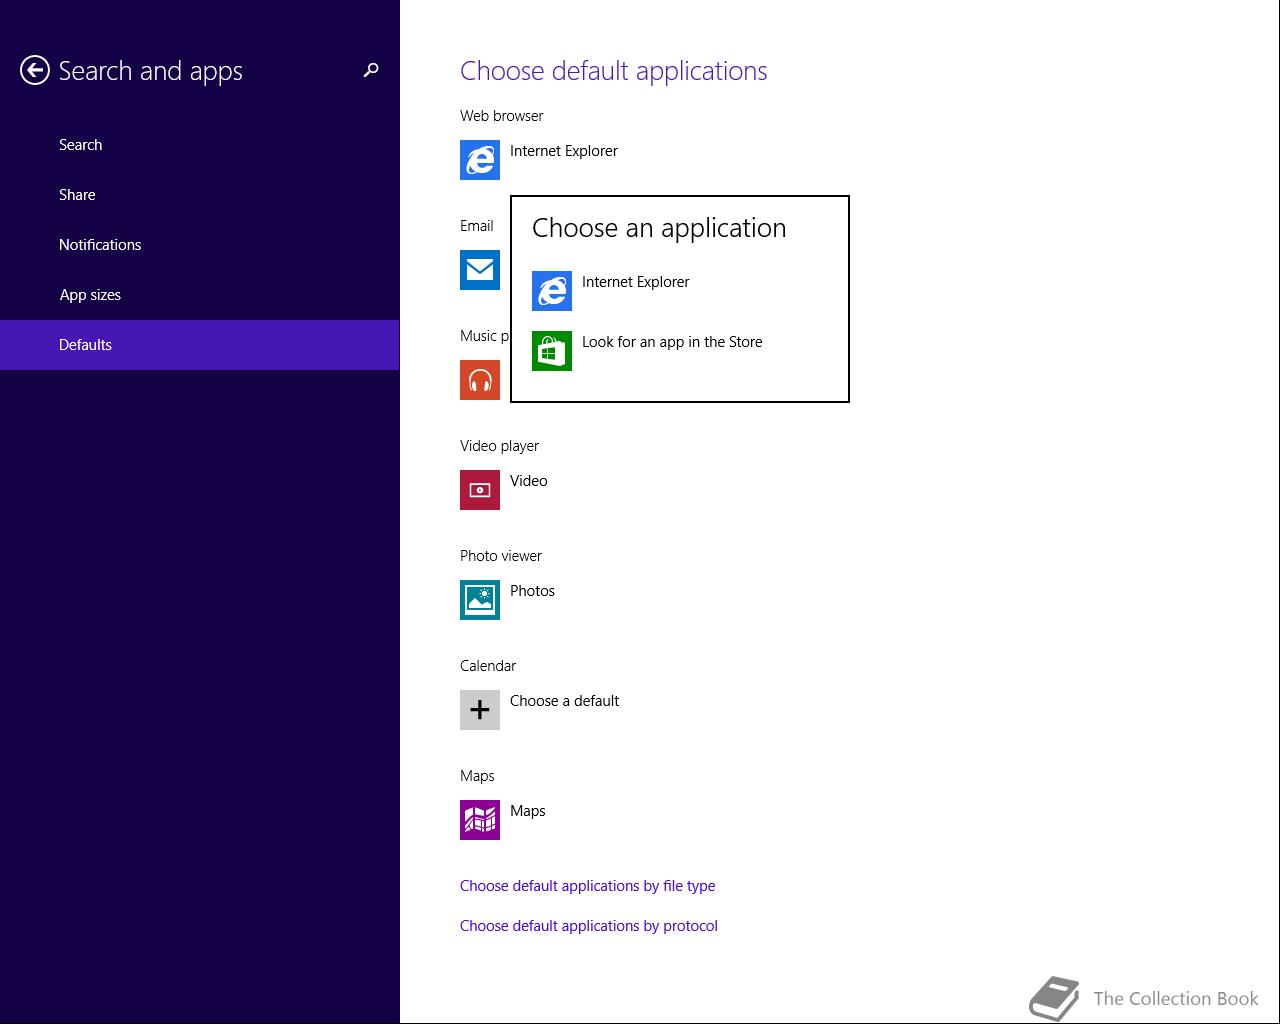Open Choose default applications by protocol
Image resolution: width=1280 pixels, height=1024 pixels.
[589, 926]
